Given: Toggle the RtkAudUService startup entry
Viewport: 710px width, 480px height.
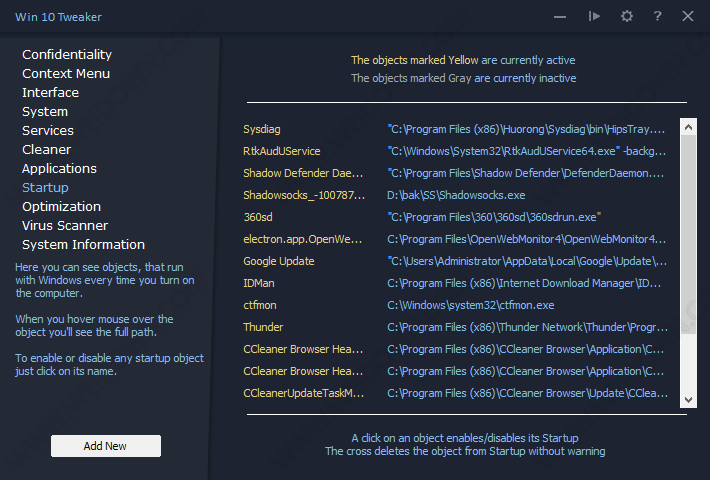Looking at the screenshot, I should coord(282,151).
